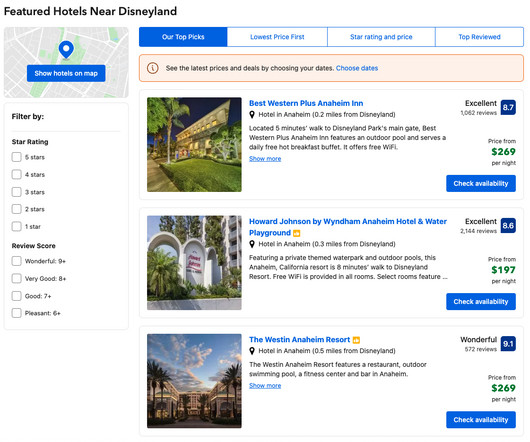The width and height of the screenshot is (530, 442).
Task: Select the Pleasant: 6+ checkbox
Action: point(17,313)
